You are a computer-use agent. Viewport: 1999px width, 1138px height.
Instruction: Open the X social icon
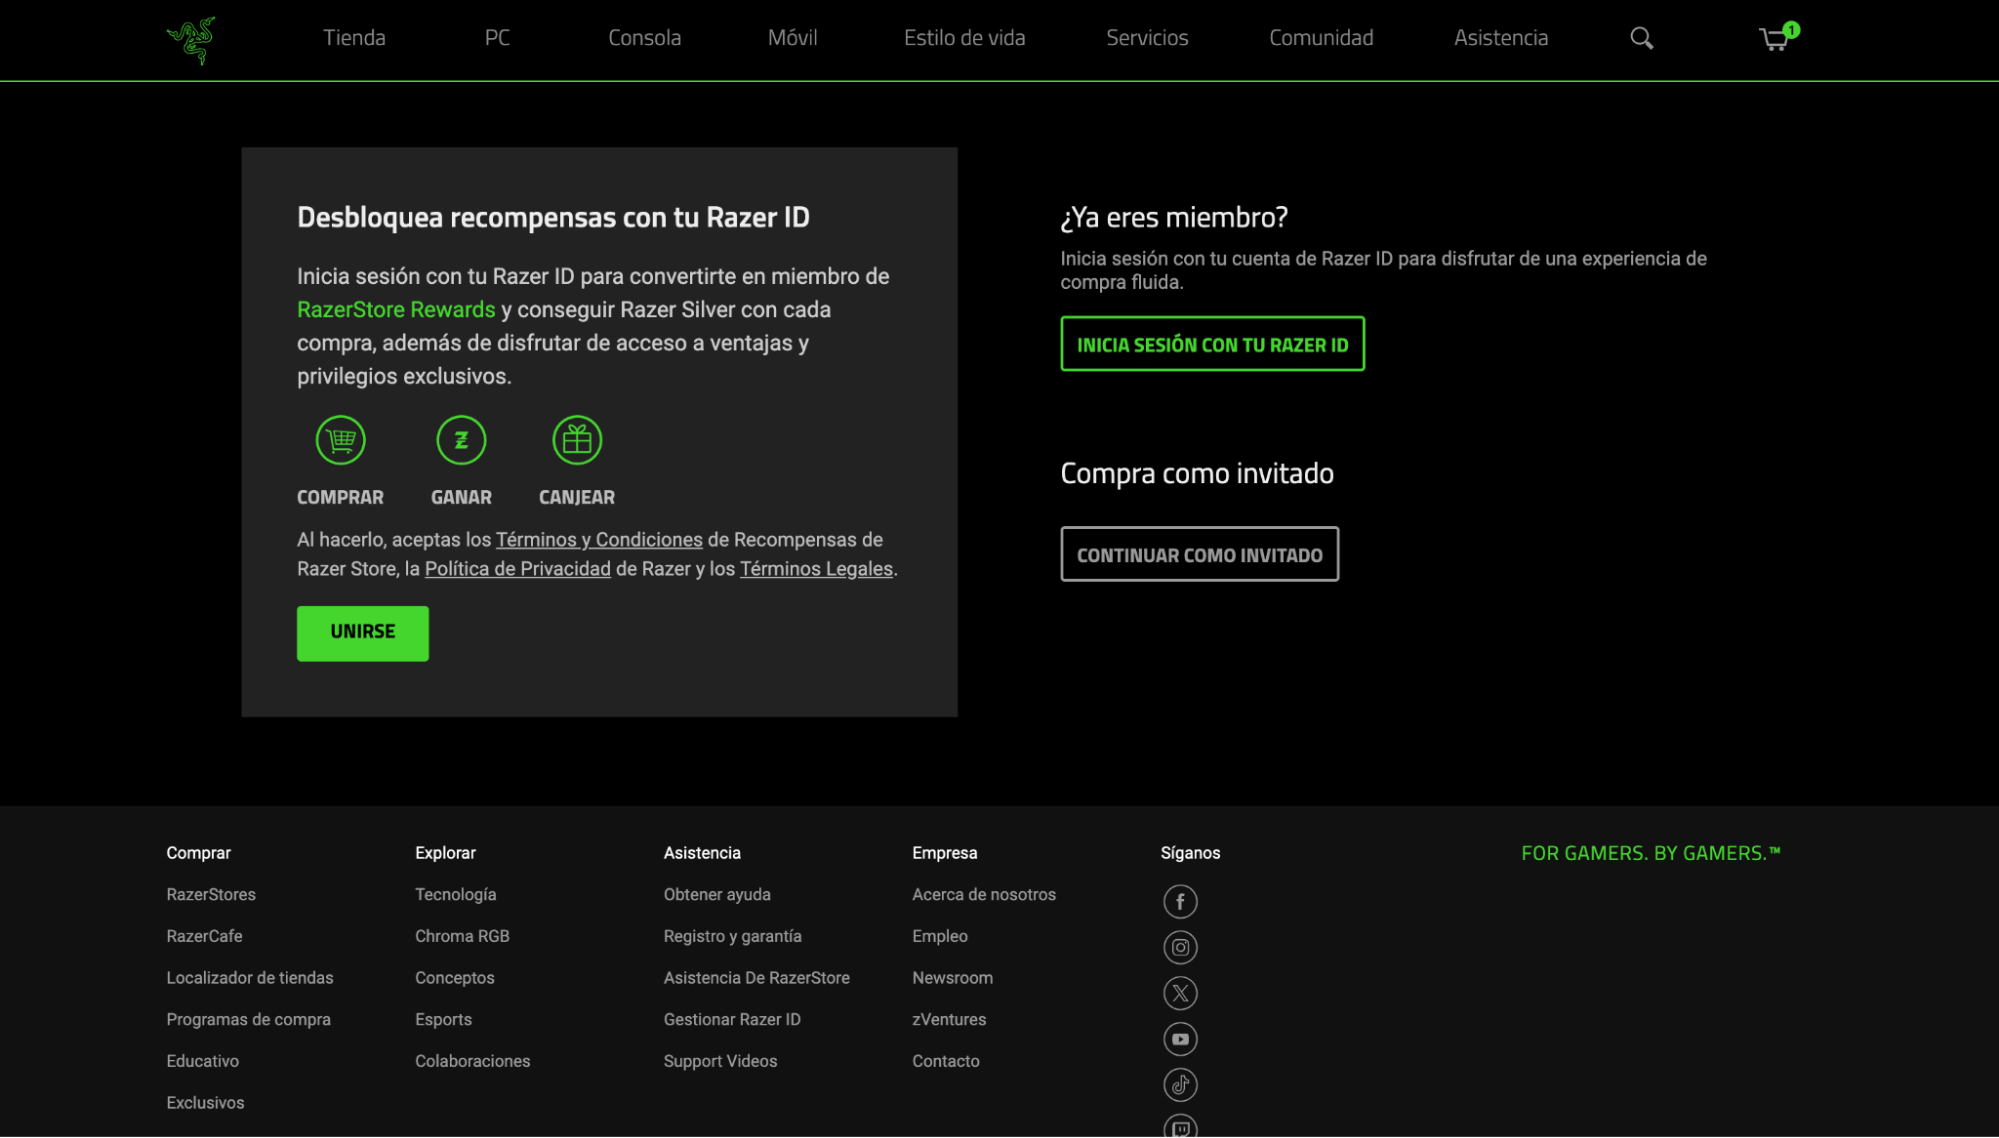tap(1180, 994)
